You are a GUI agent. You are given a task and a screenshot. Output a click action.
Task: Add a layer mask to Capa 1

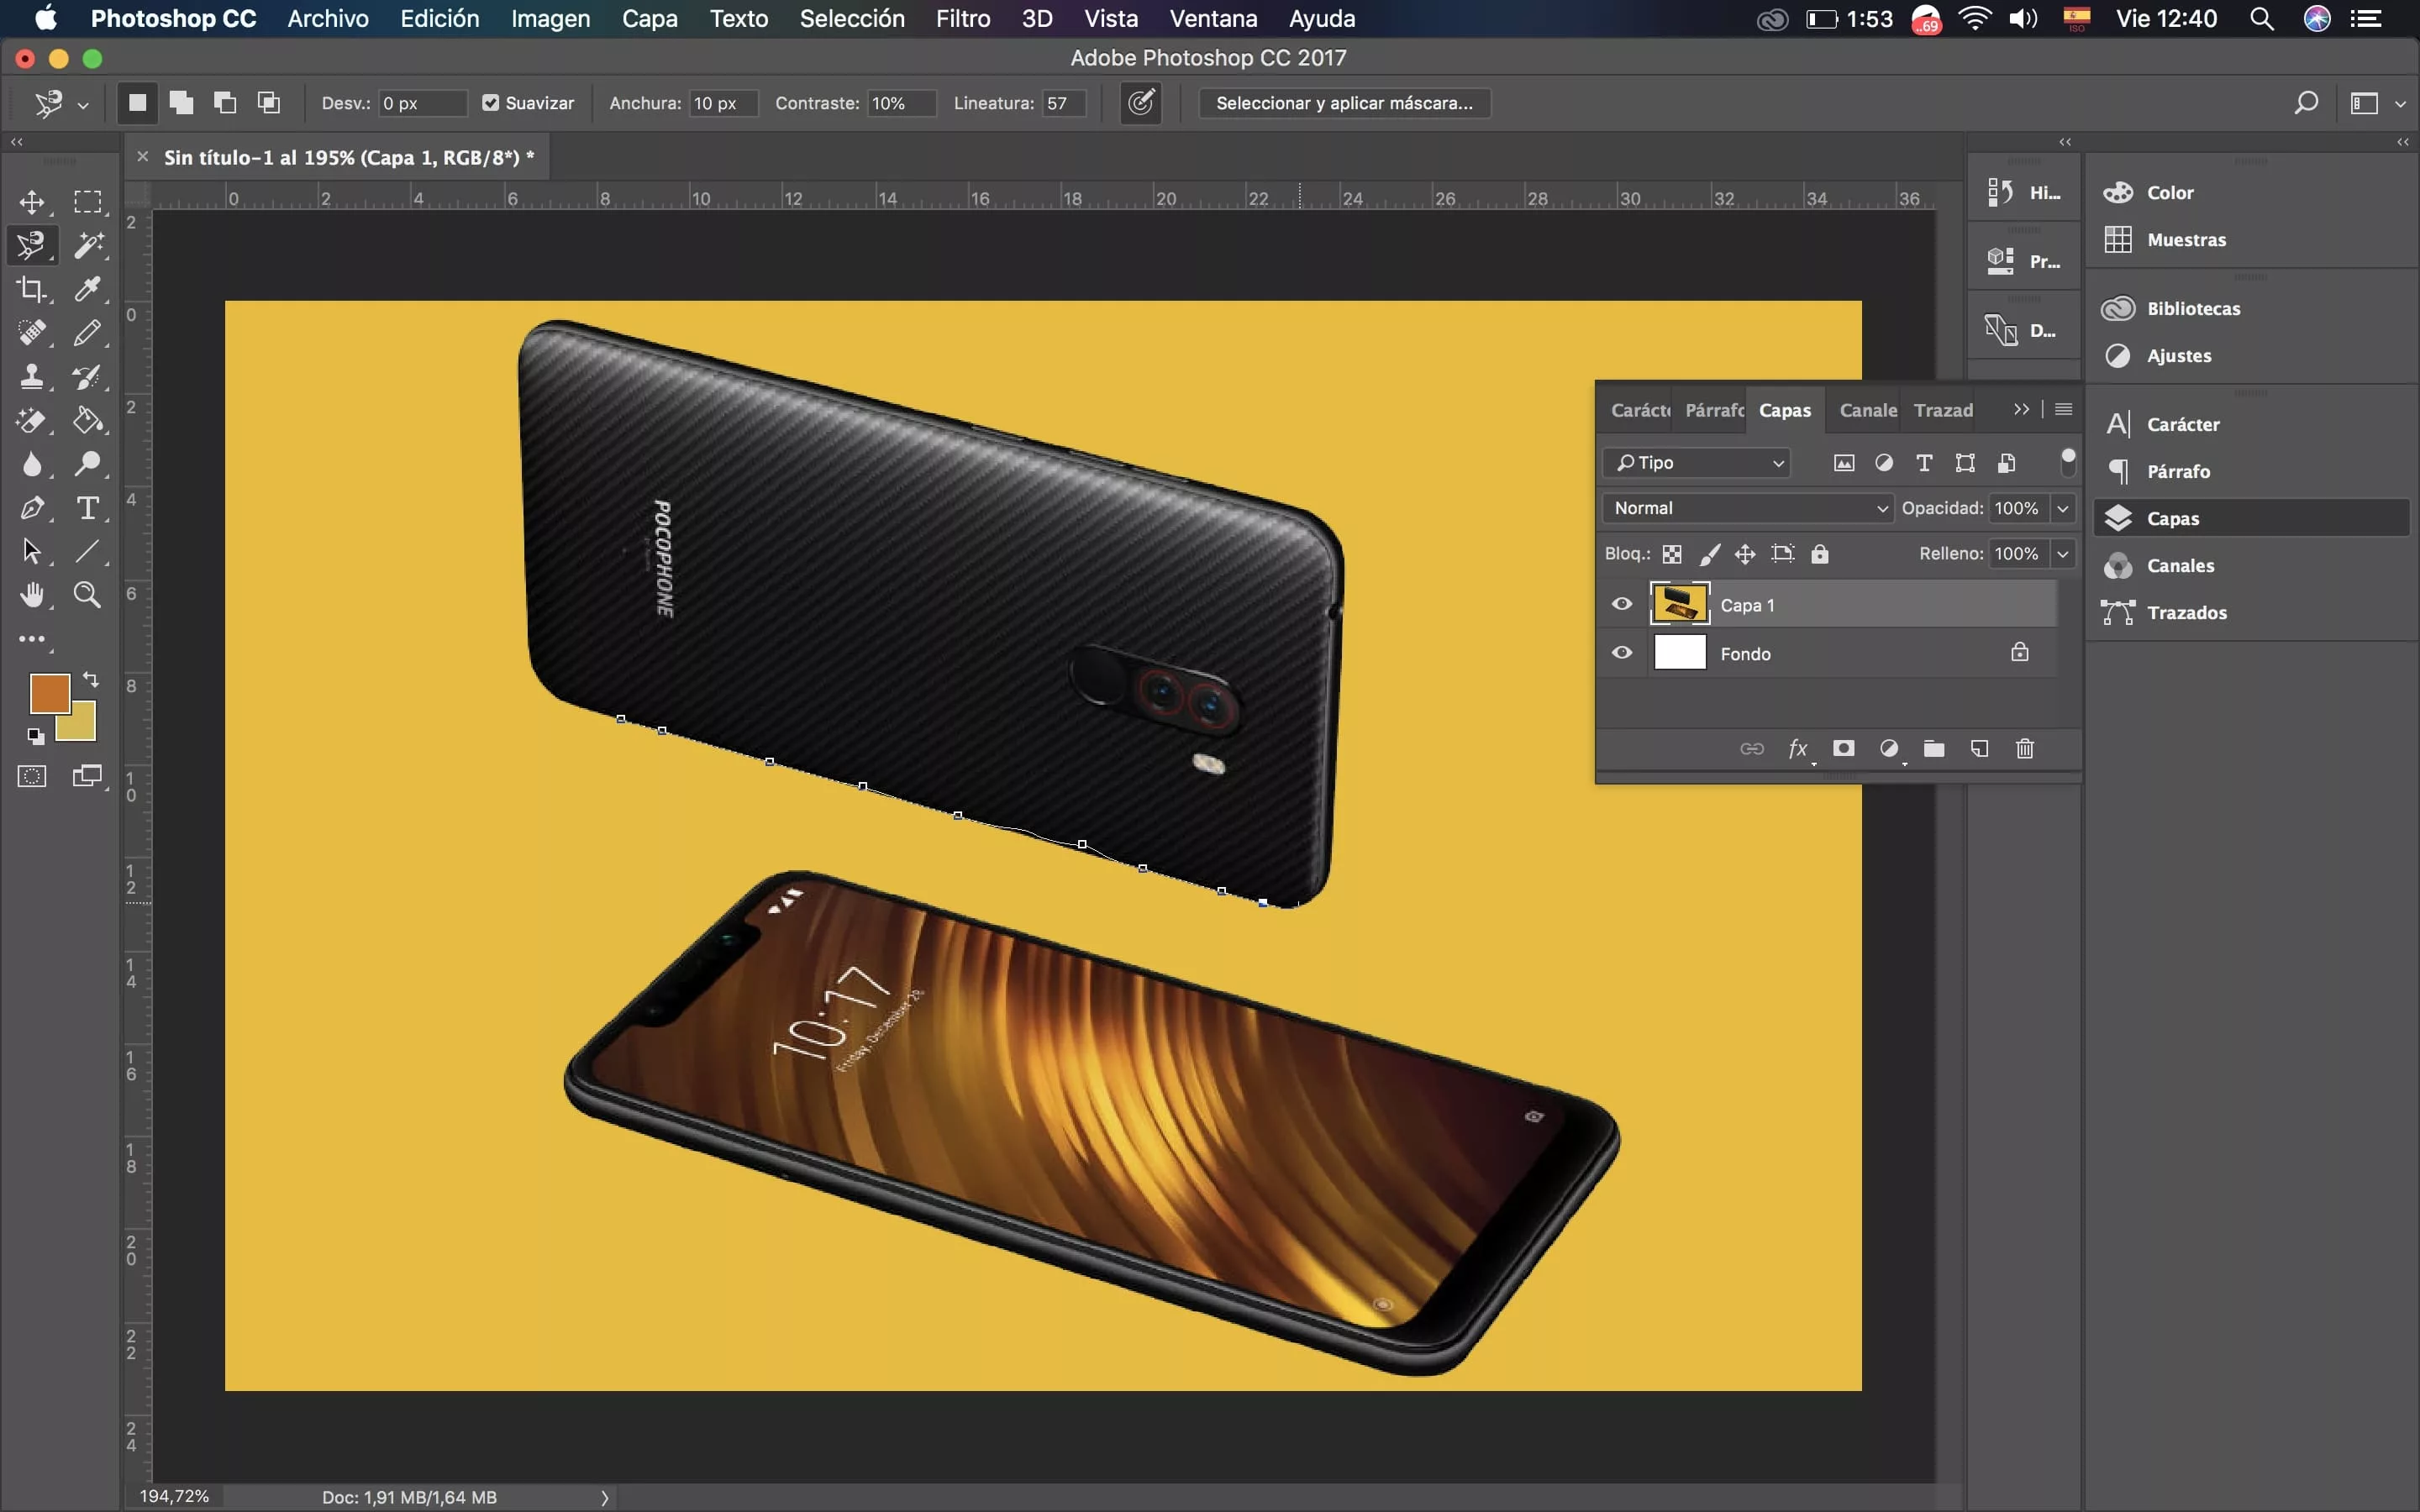[x=1843, y=749]
